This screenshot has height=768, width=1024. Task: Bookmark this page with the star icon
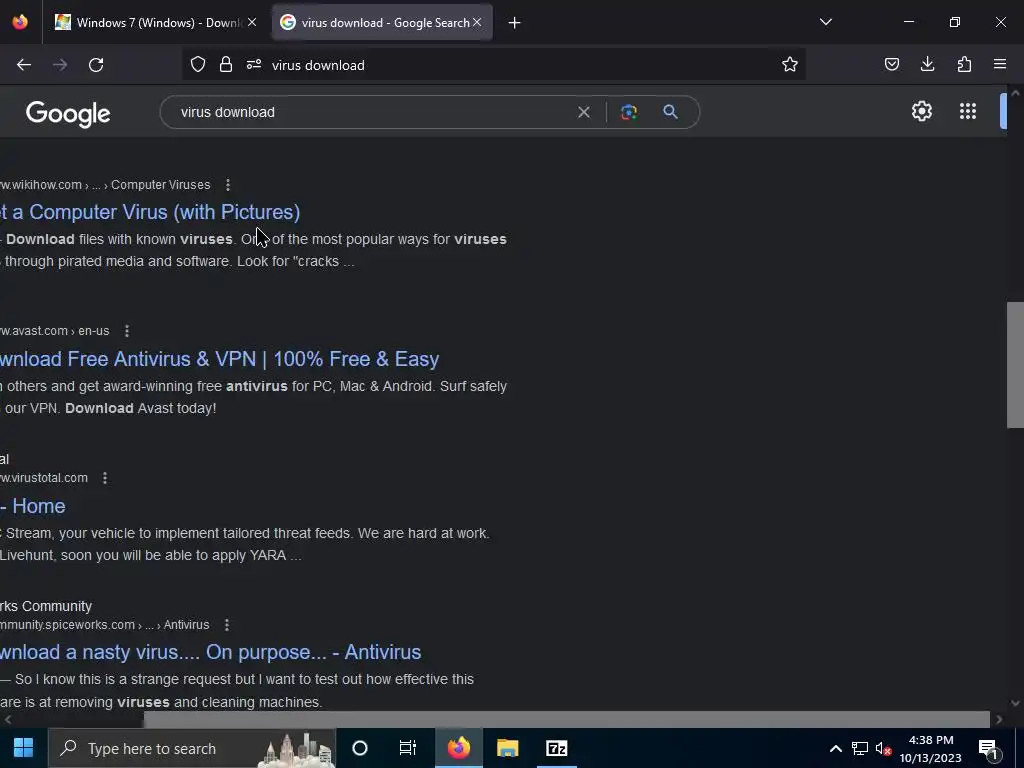(x=790, y=64)
